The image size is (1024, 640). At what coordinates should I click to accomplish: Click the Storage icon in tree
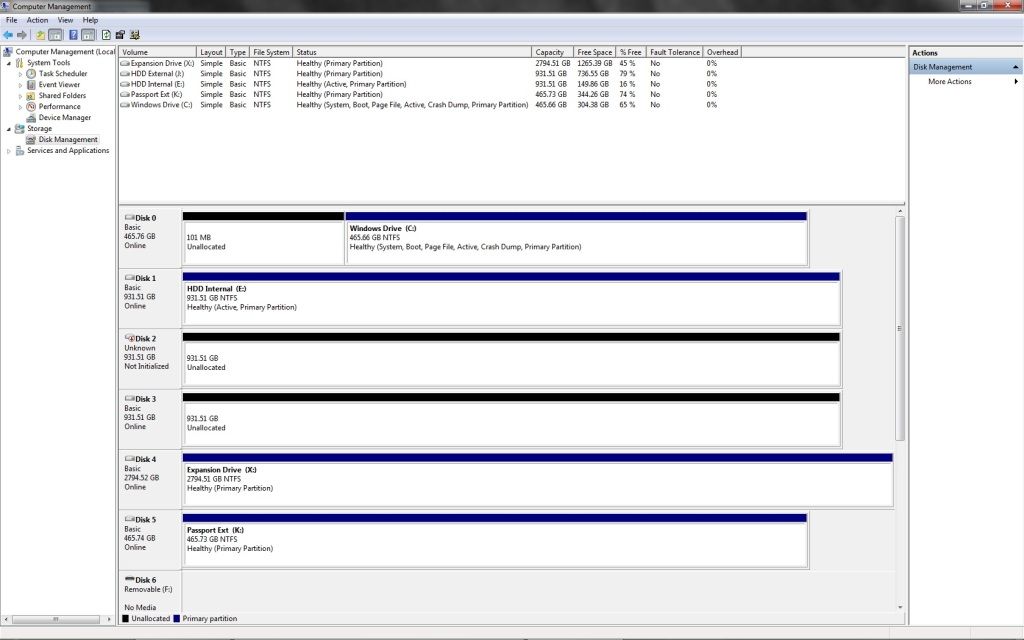[20, 129]
